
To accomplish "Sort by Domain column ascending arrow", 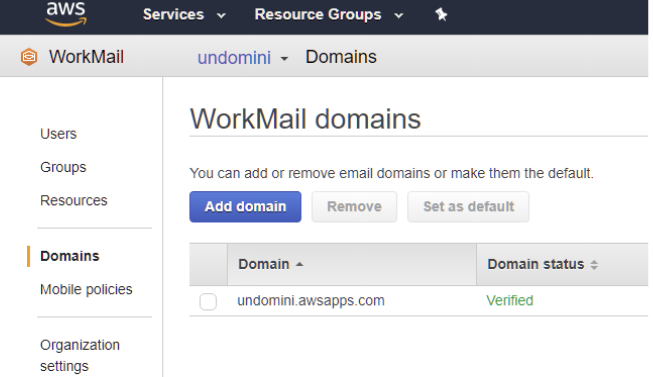I will 299,264.
